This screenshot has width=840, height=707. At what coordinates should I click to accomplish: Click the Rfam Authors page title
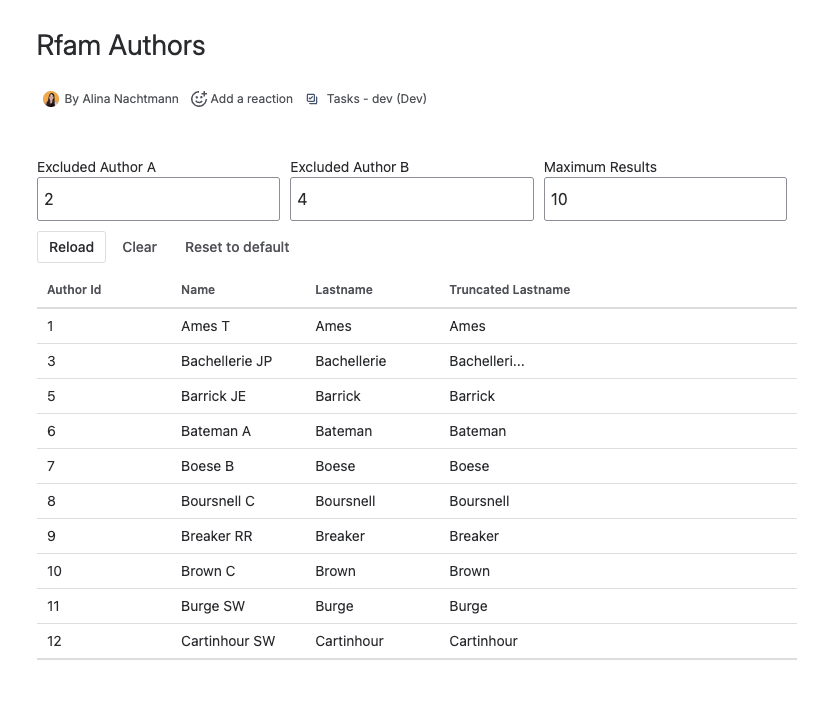point(120,45)
